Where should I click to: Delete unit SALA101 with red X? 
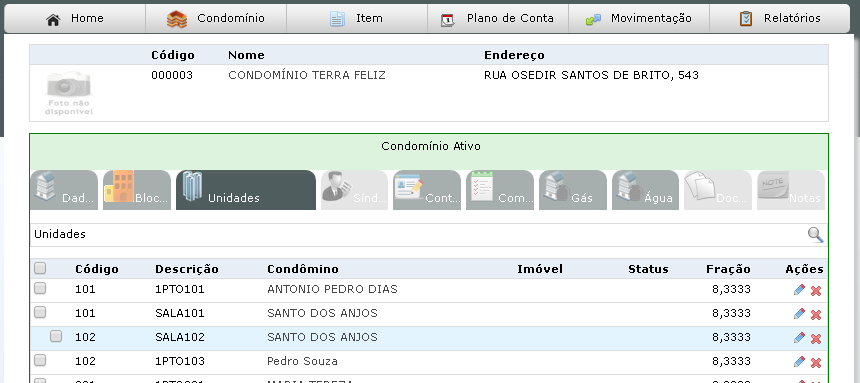pyautogui.click(x=816, y=315)
